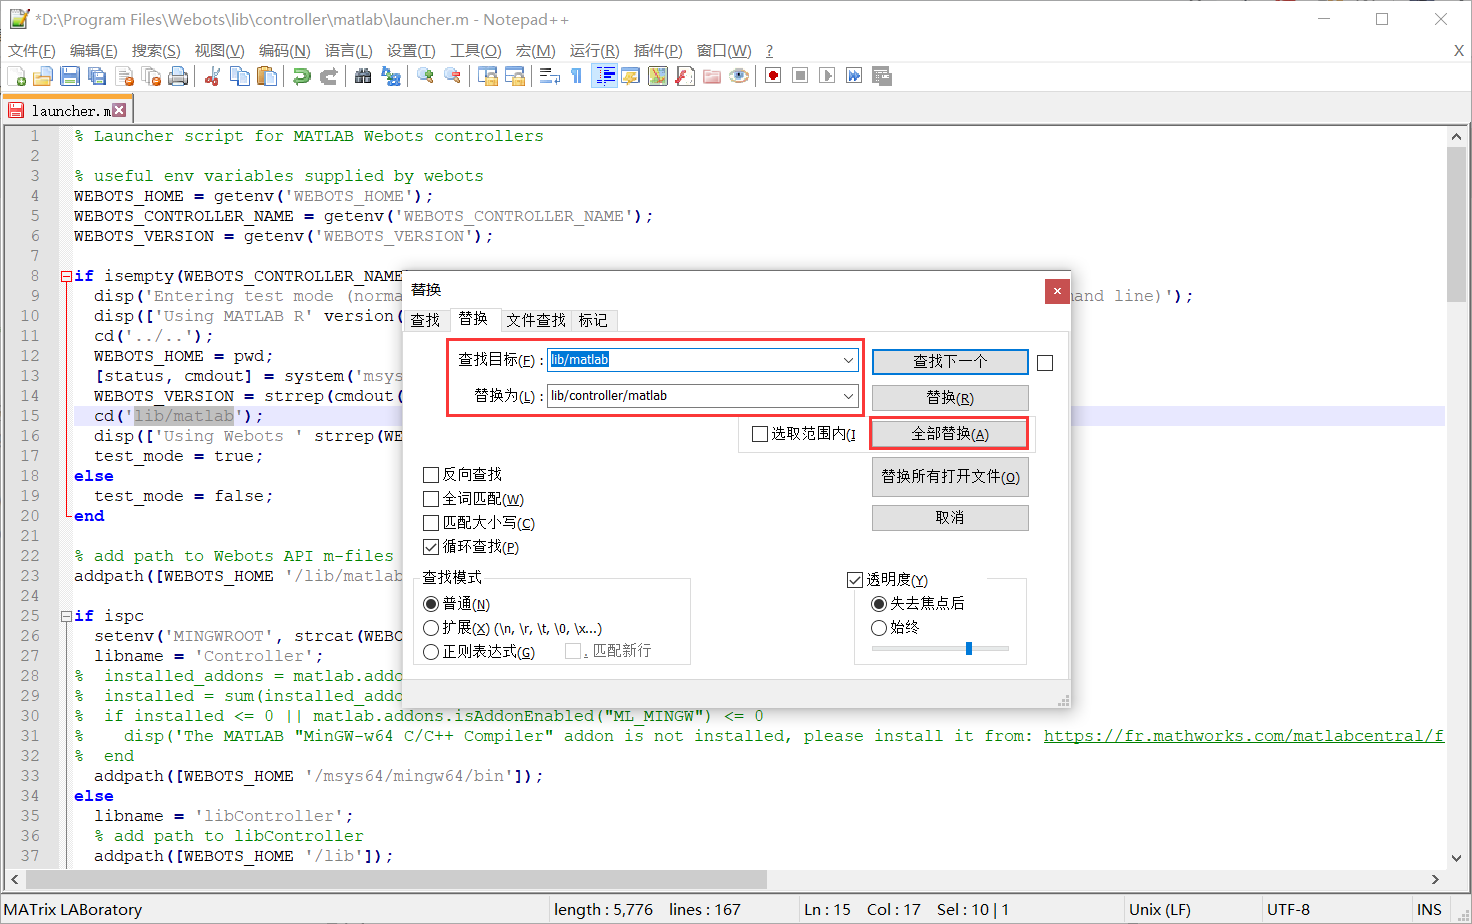
Task: Uncheck the 循环查找 option
Action: click(431, 546)
